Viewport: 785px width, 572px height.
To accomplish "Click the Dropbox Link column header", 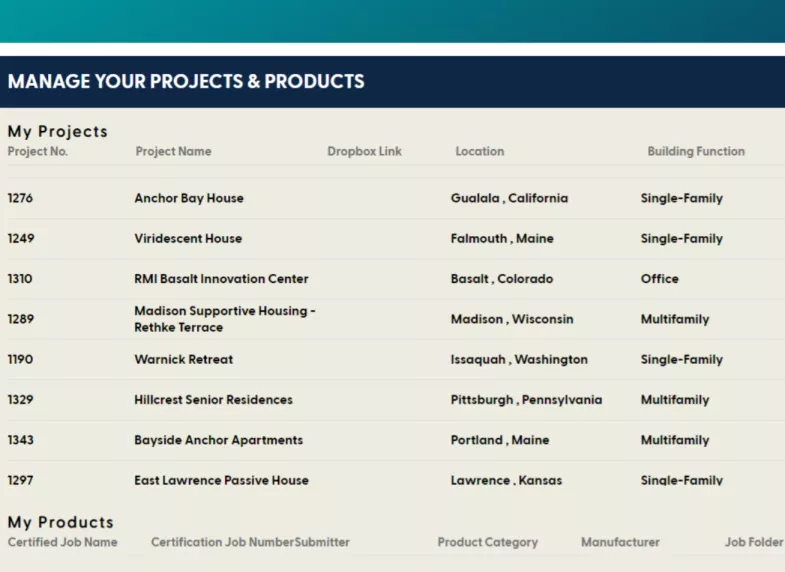I will pos(364,152).
